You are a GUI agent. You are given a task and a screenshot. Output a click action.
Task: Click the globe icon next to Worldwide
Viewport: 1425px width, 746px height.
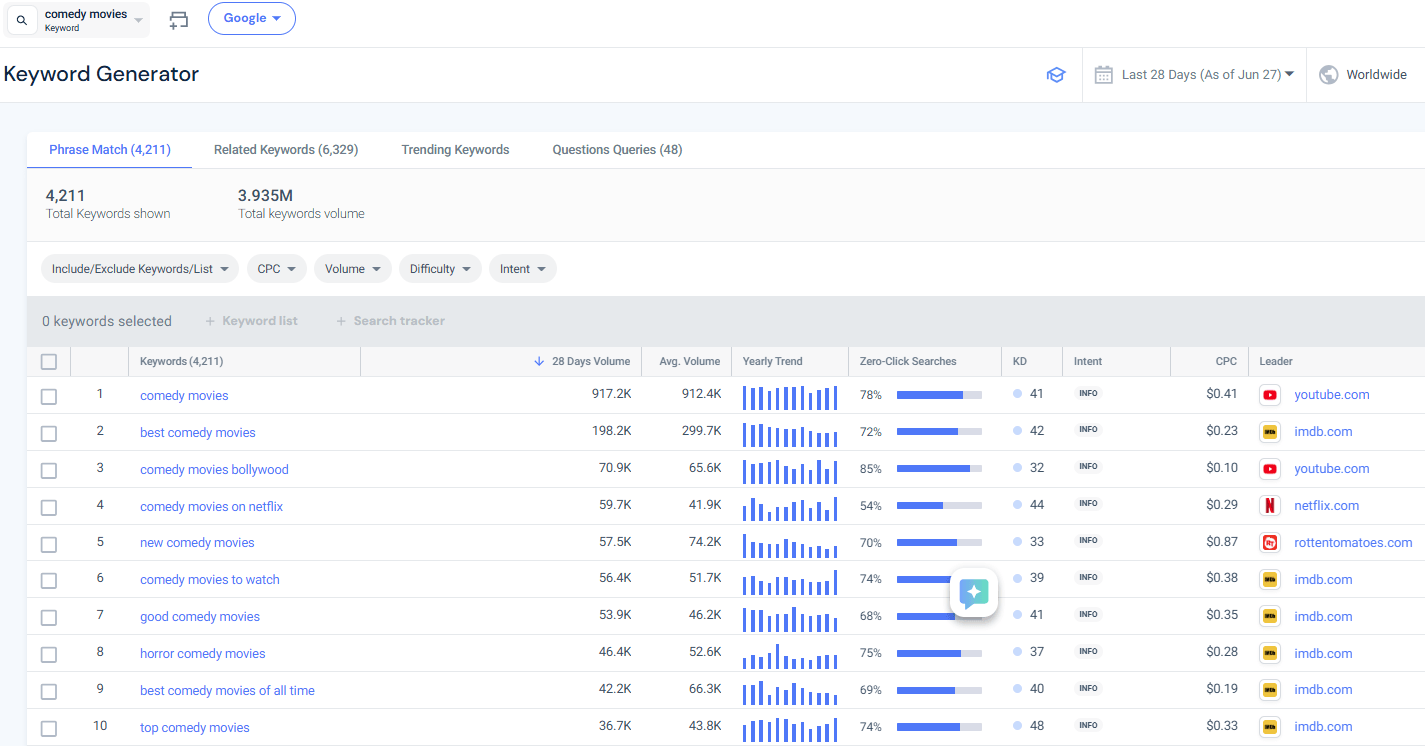coord(1329,75)
